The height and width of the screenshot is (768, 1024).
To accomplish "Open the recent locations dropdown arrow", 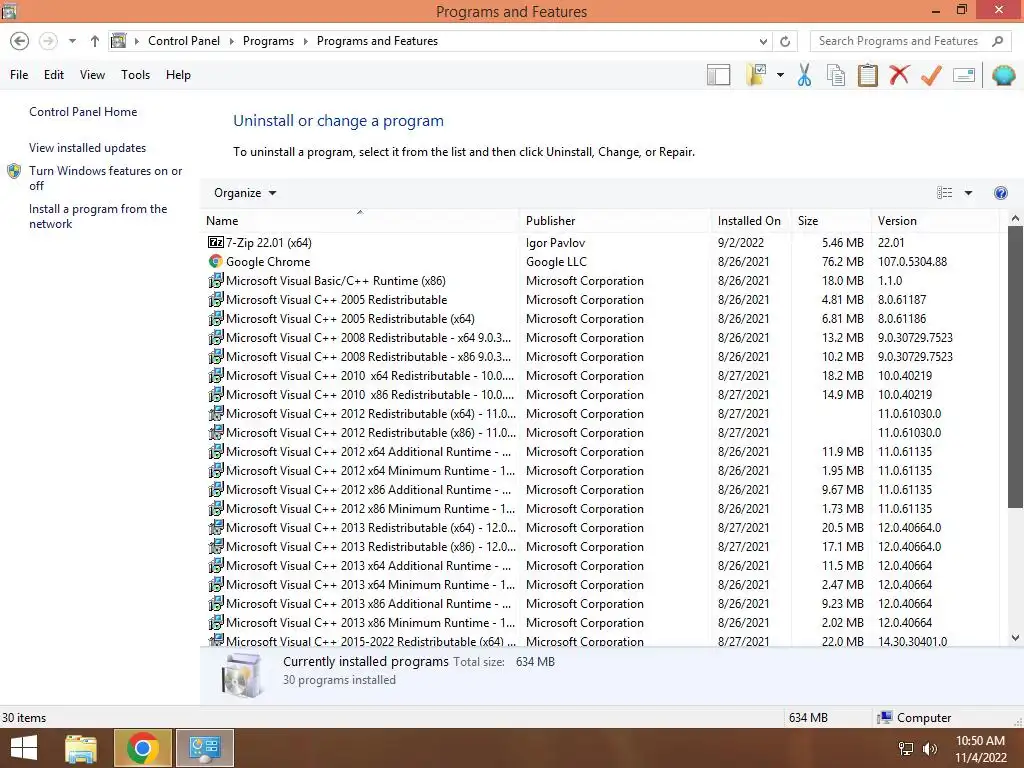I will tap(72, 41).
